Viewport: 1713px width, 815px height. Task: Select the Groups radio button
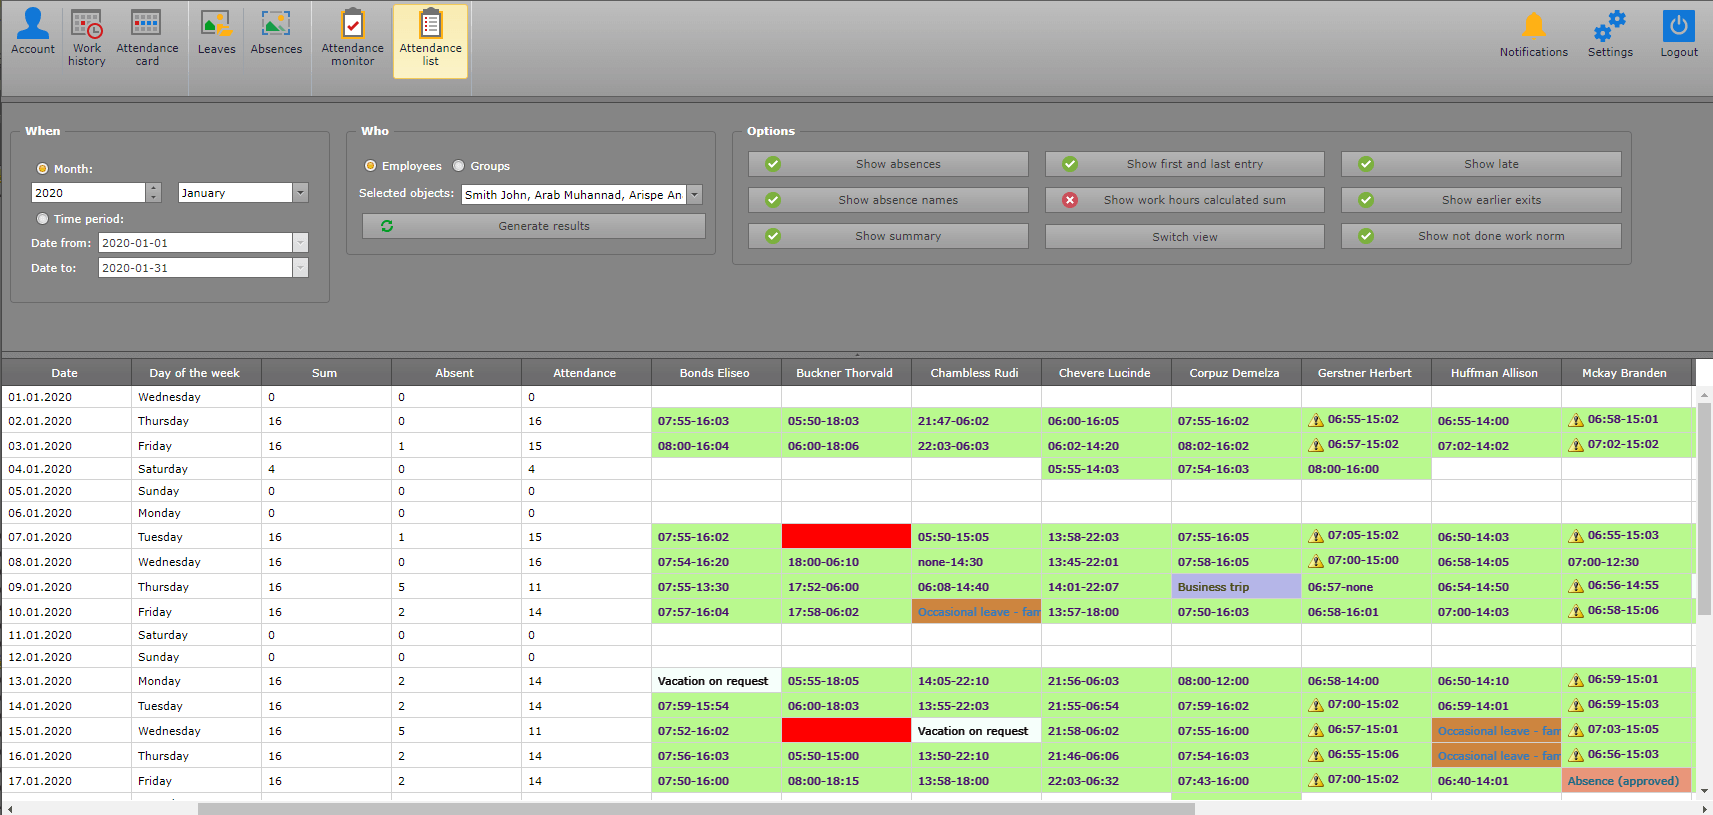click(x=459, y=166)
